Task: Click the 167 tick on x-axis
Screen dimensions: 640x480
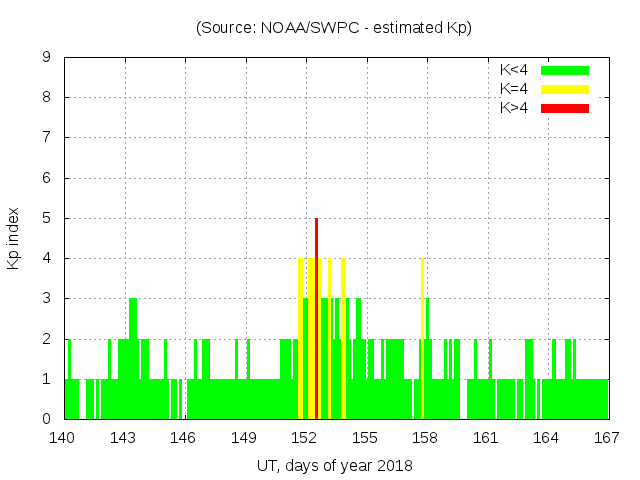Action: pos(607,437)
